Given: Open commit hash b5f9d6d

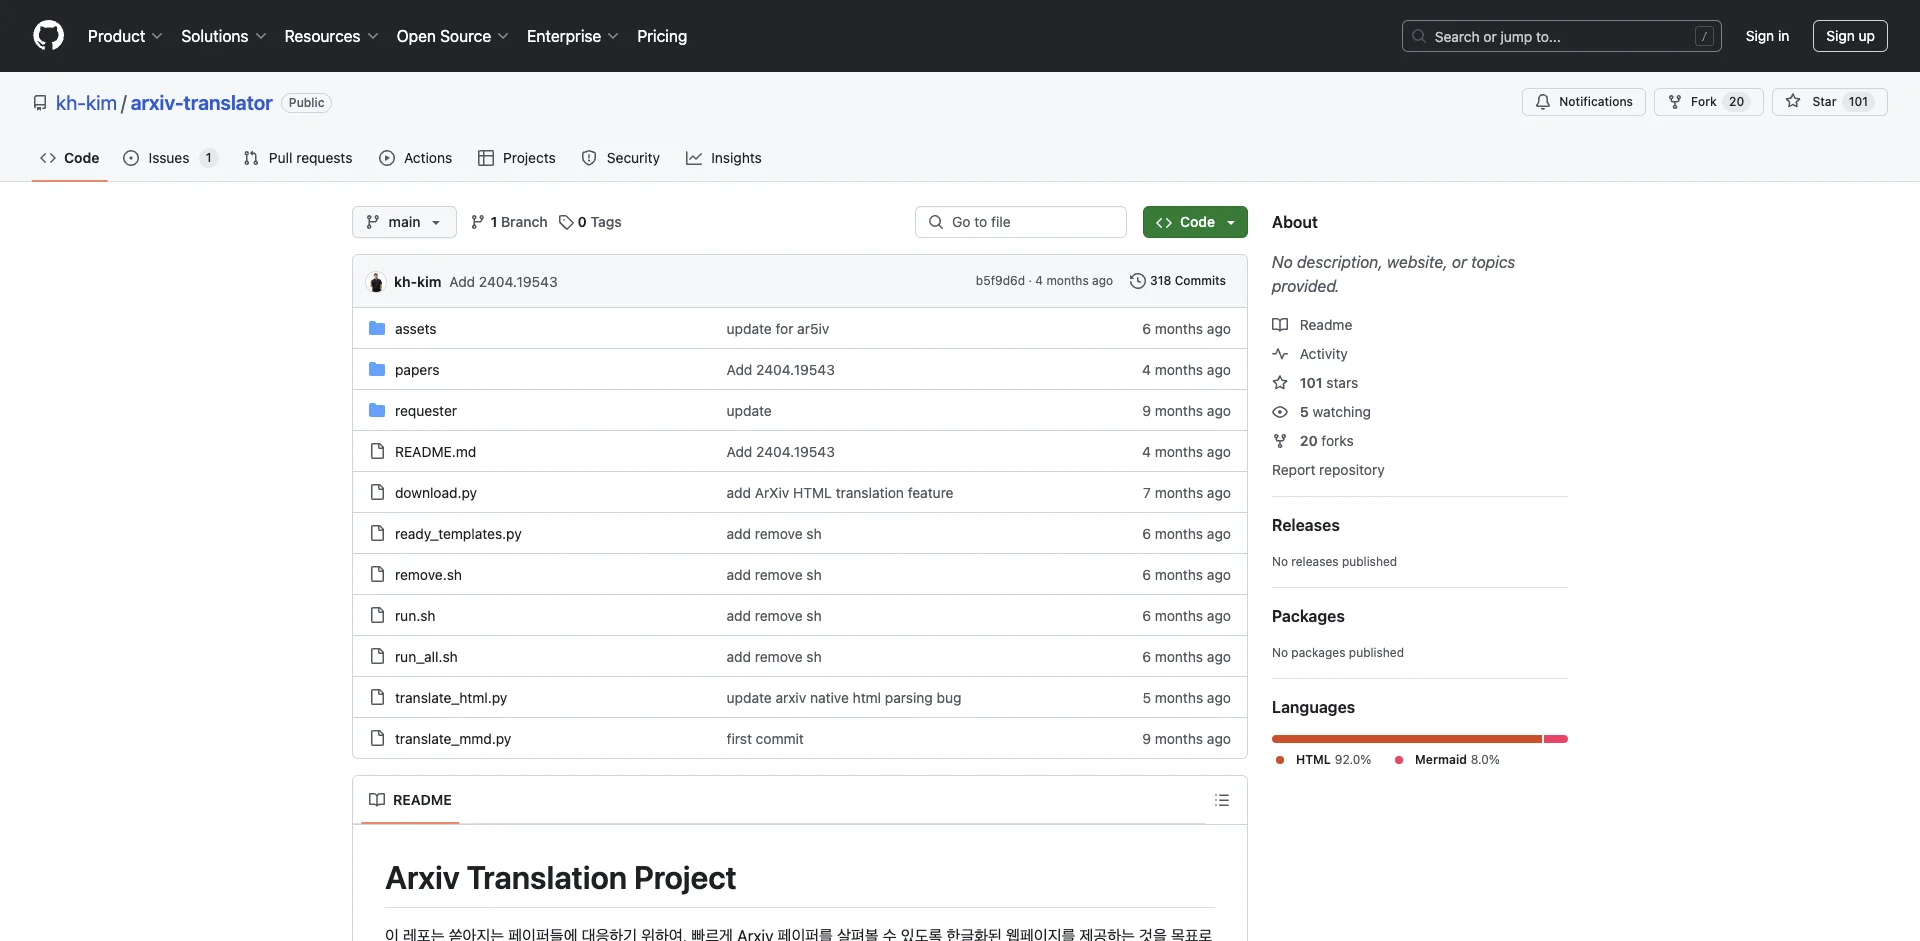Looking at the screenshot, I should pos(1000,281).
